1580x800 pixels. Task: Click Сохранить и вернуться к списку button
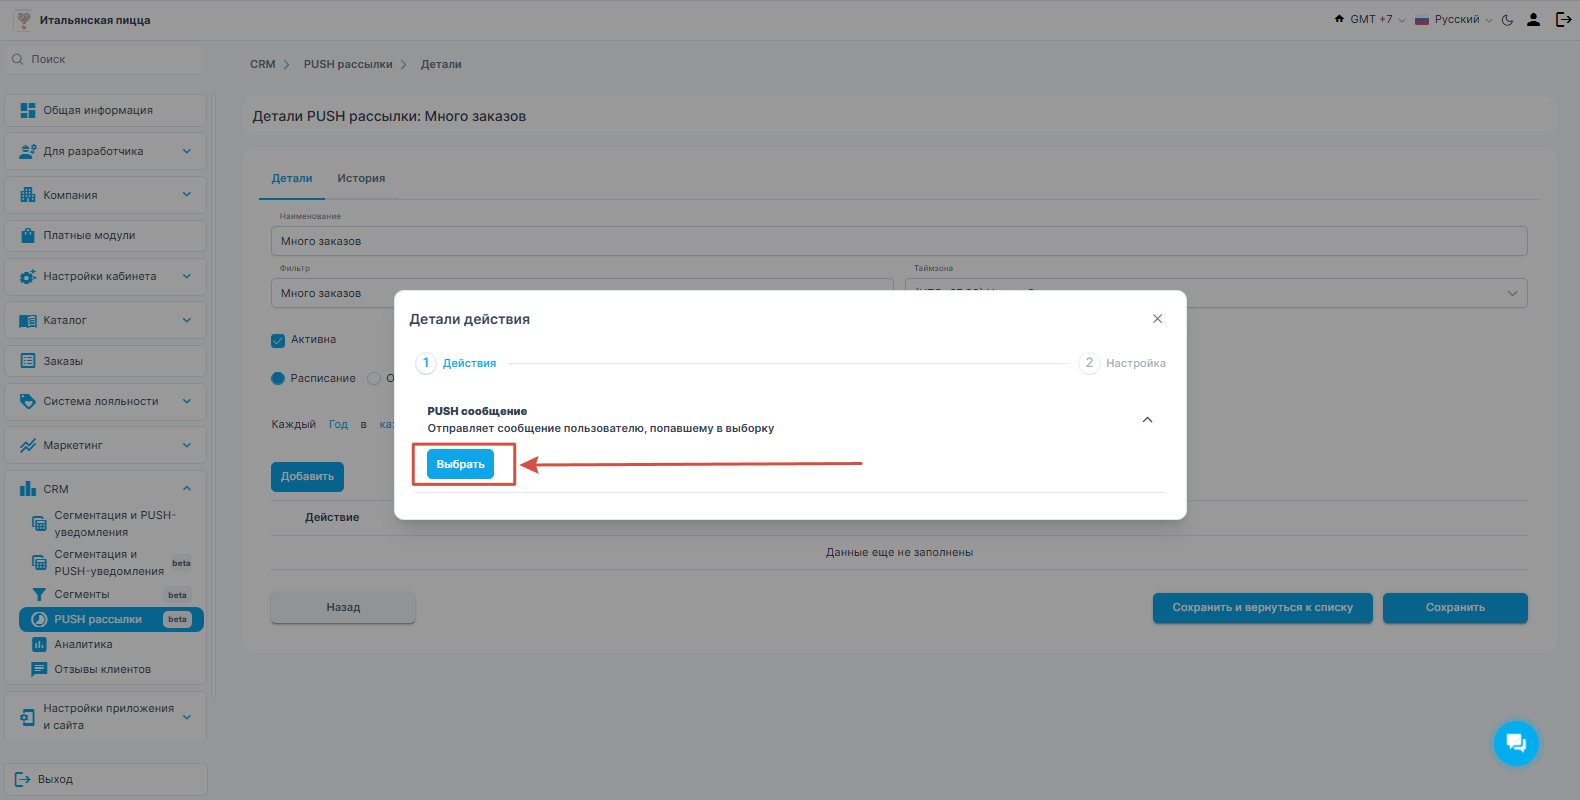(1262, 608)
